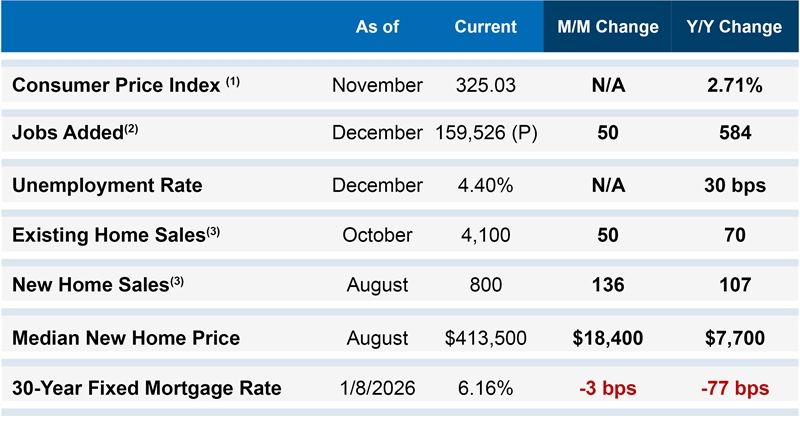Viewport: 800px width, 422px height.
Task: Click the $413,500 median price value
Action: (x=485, y=338)
